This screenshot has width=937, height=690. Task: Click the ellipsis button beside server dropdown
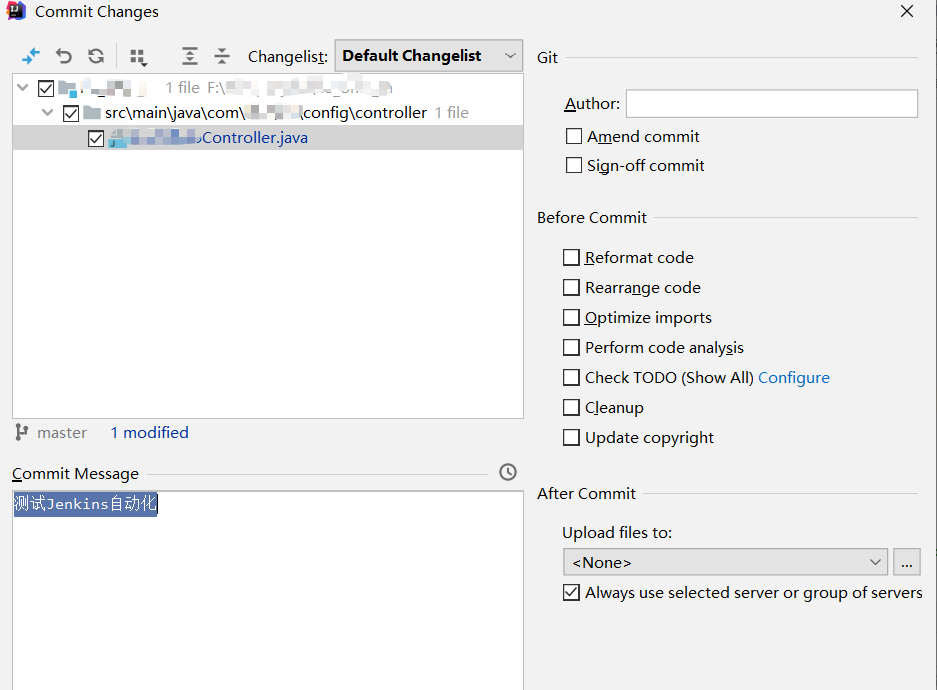pos(906,562)
